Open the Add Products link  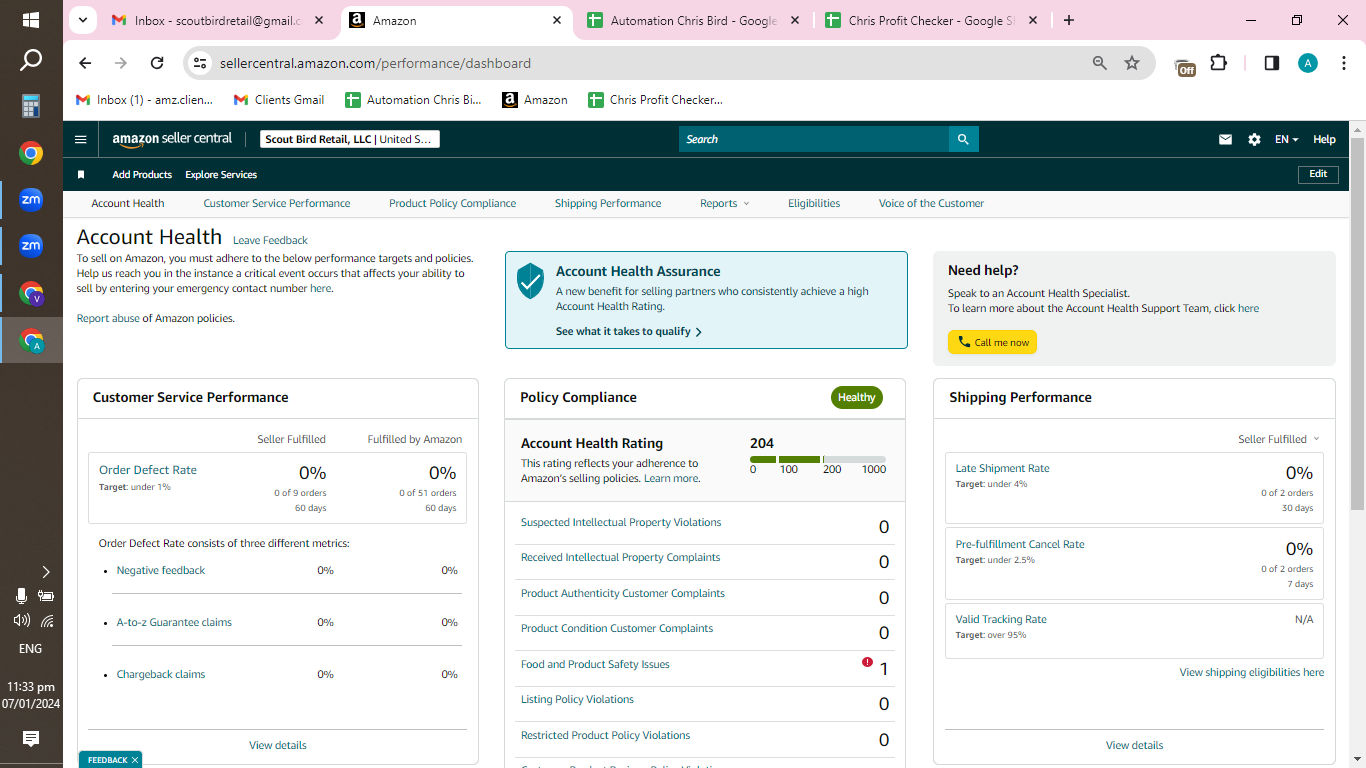(142, 175)
